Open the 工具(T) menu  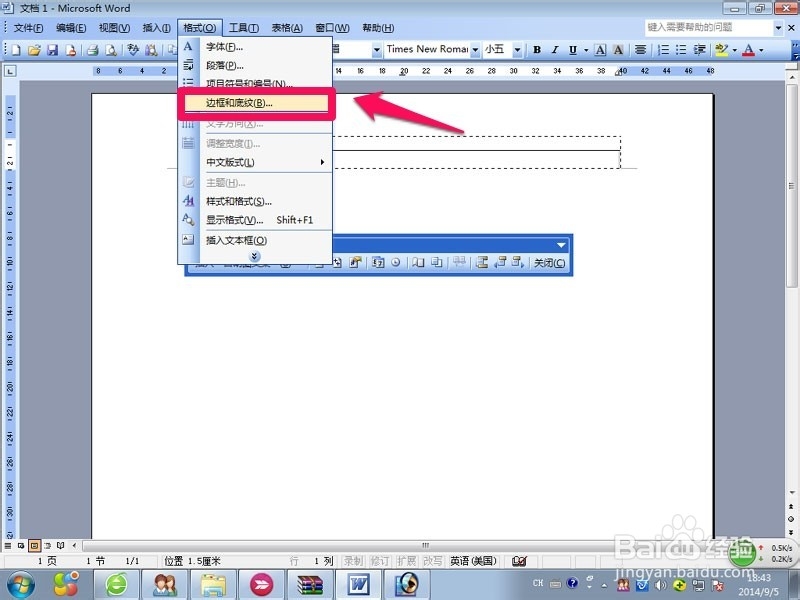(x=243, y=28)
